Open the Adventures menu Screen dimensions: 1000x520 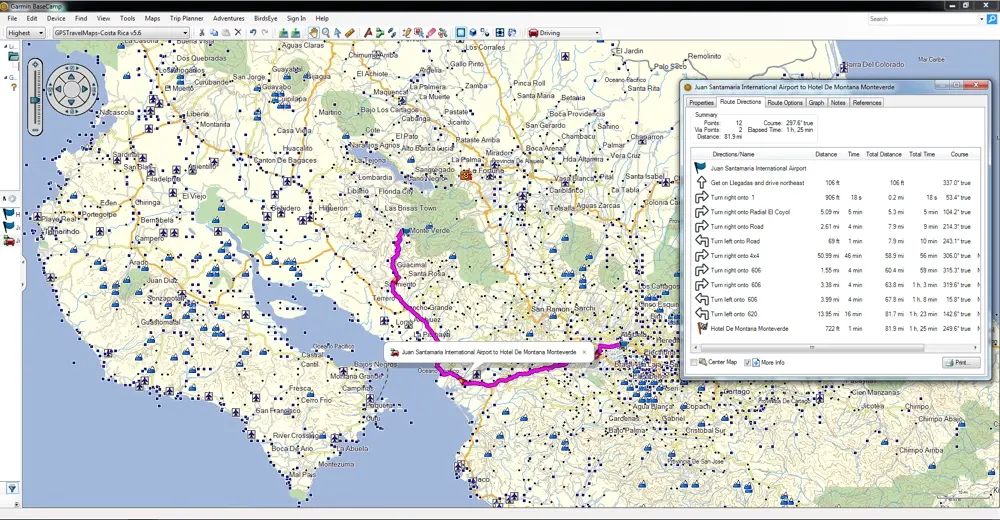point(228,19)
